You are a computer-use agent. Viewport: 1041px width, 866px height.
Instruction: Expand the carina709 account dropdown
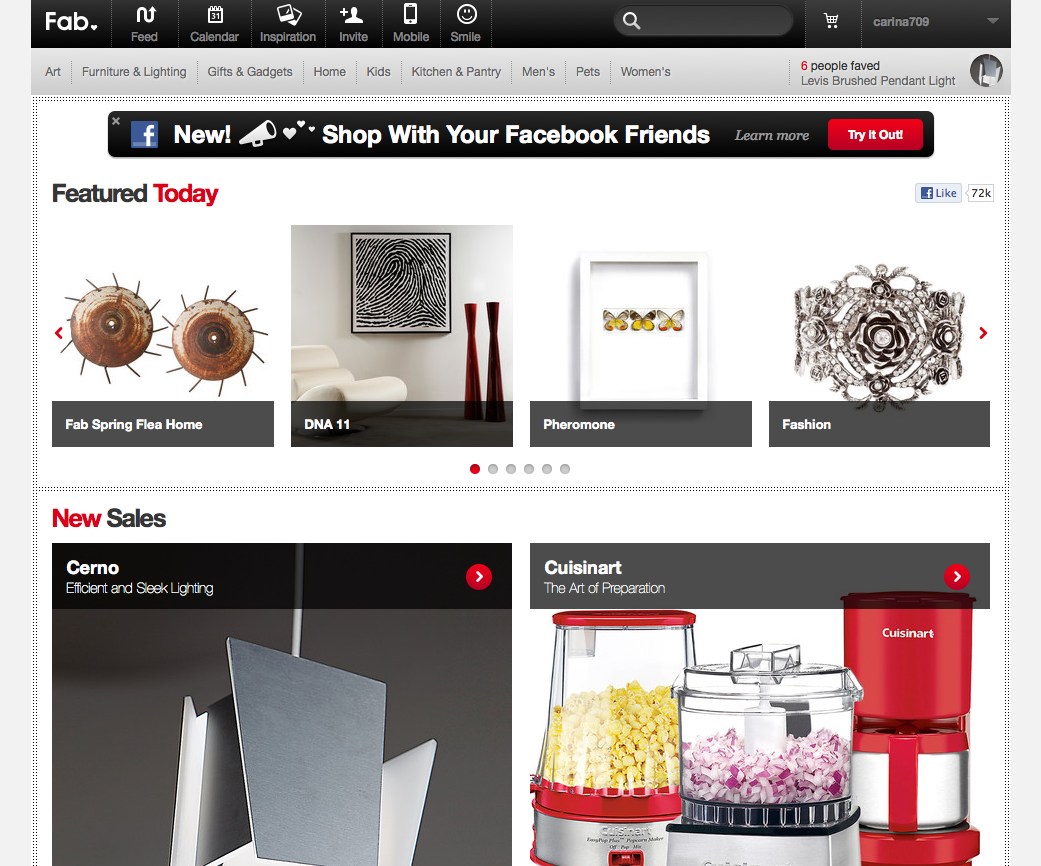(993, 21)
